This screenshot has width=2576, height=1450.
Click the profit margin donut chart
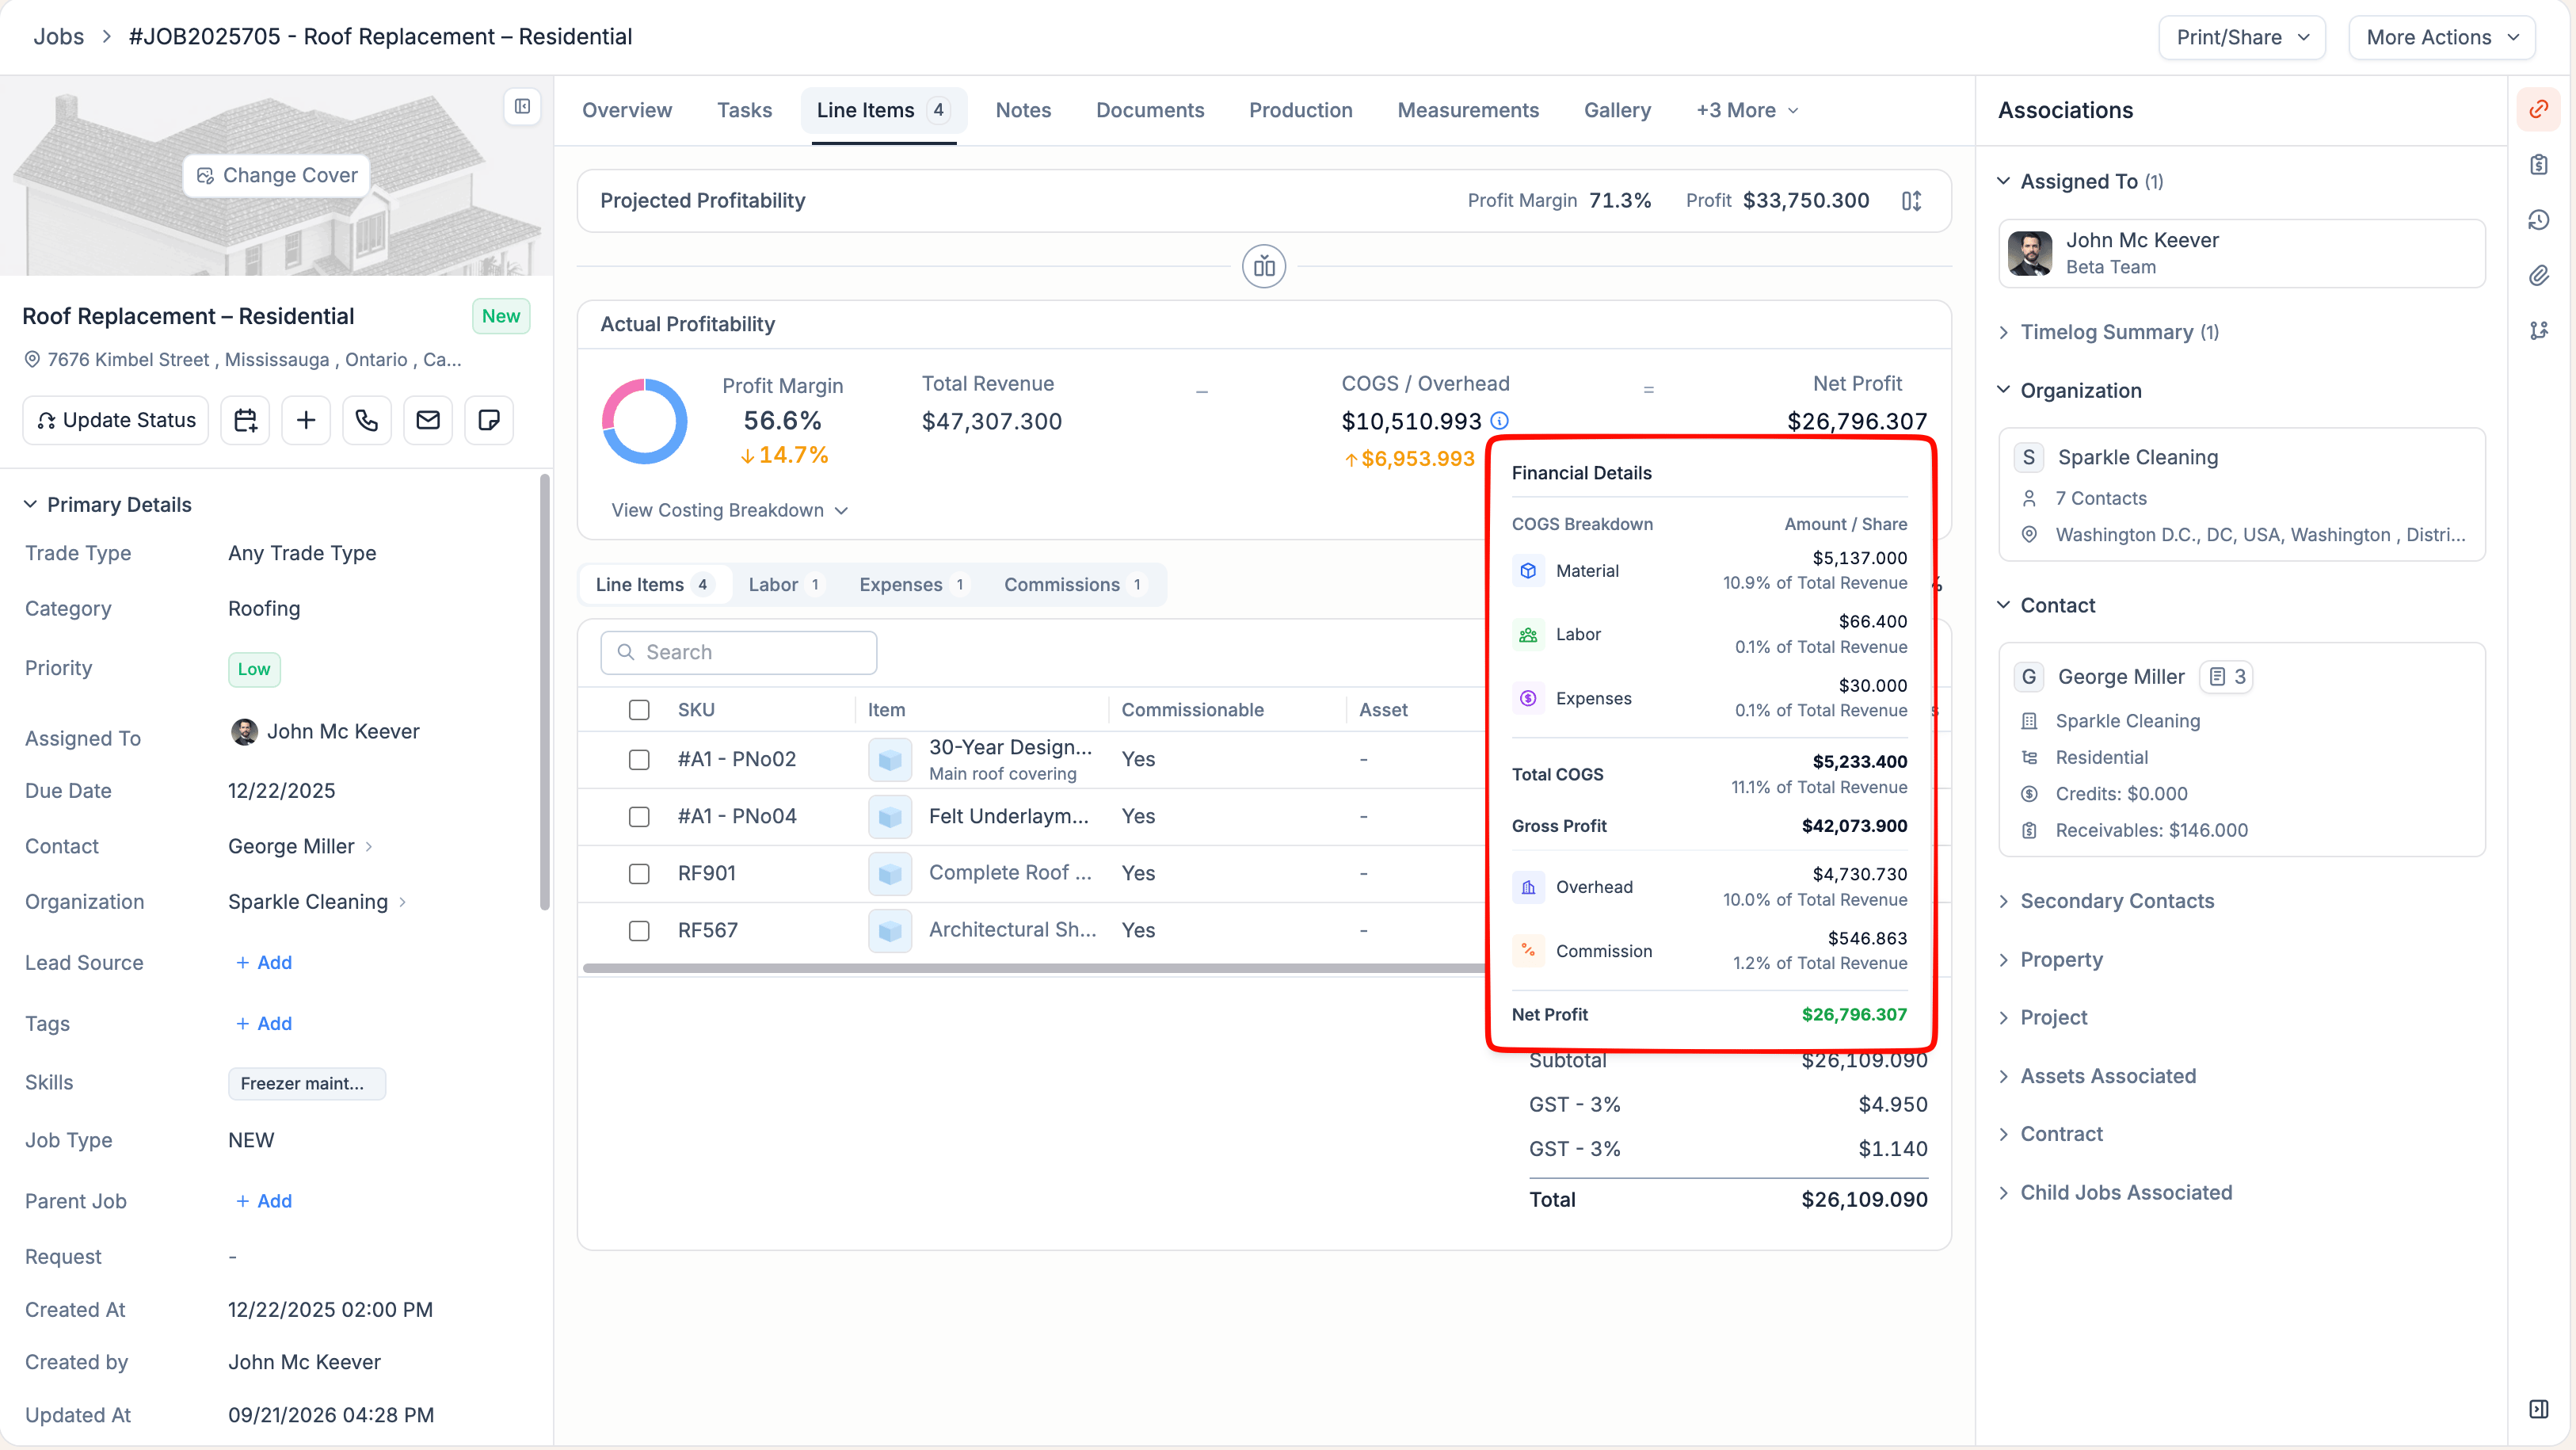tap(644, 421)
